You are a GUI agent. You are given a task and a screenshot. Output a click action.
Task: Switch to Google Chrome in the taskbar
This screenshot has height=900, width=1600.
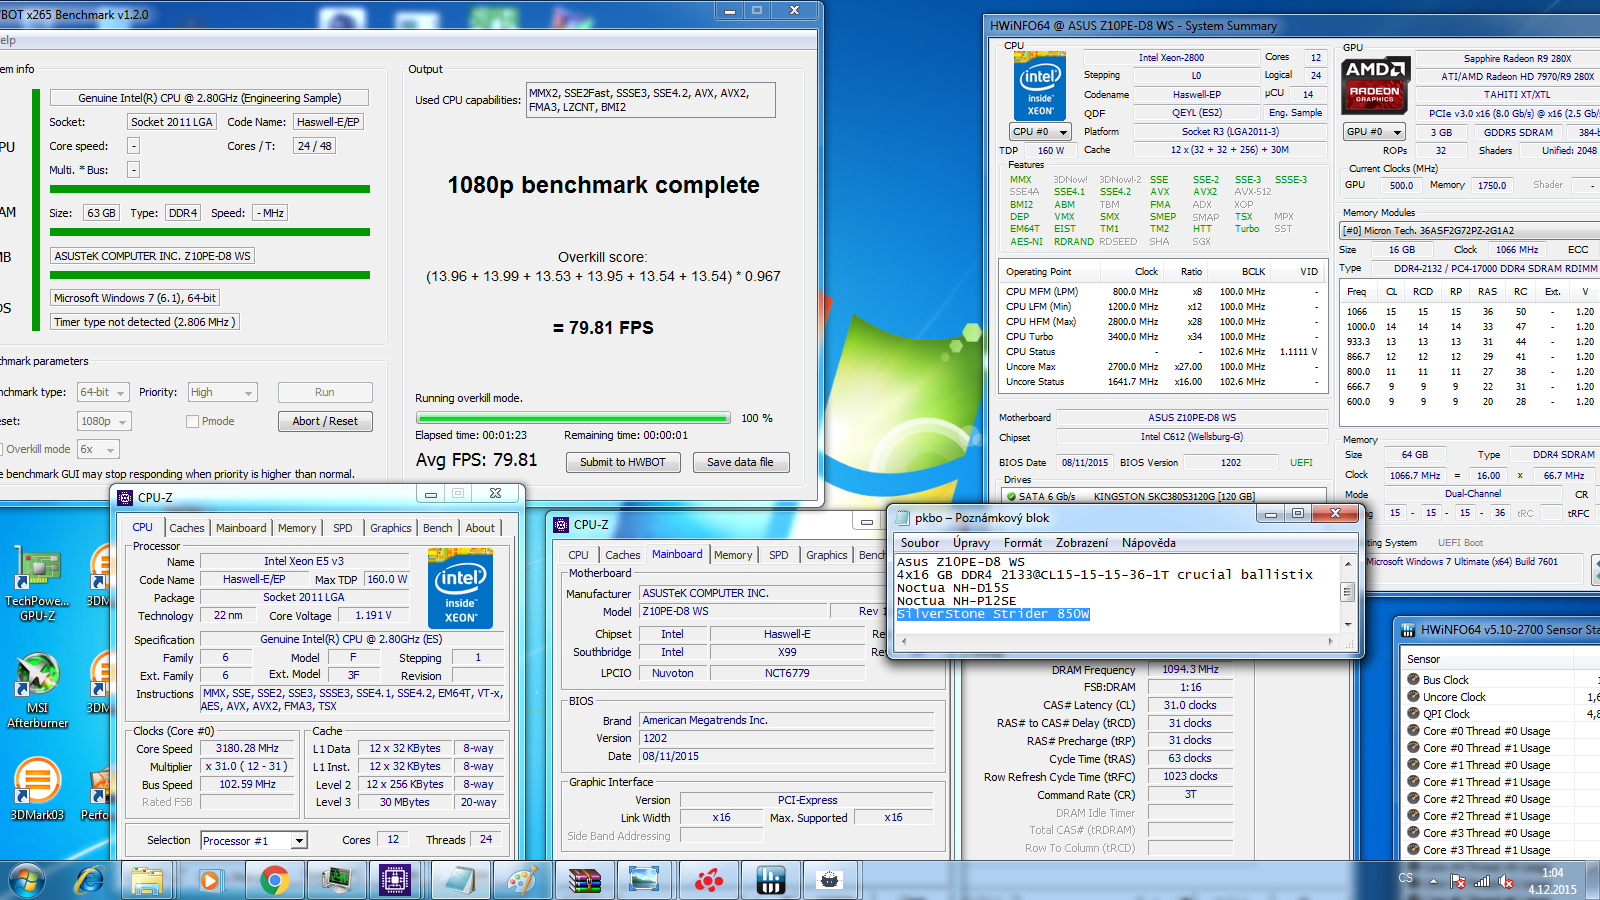click(274, 881)
